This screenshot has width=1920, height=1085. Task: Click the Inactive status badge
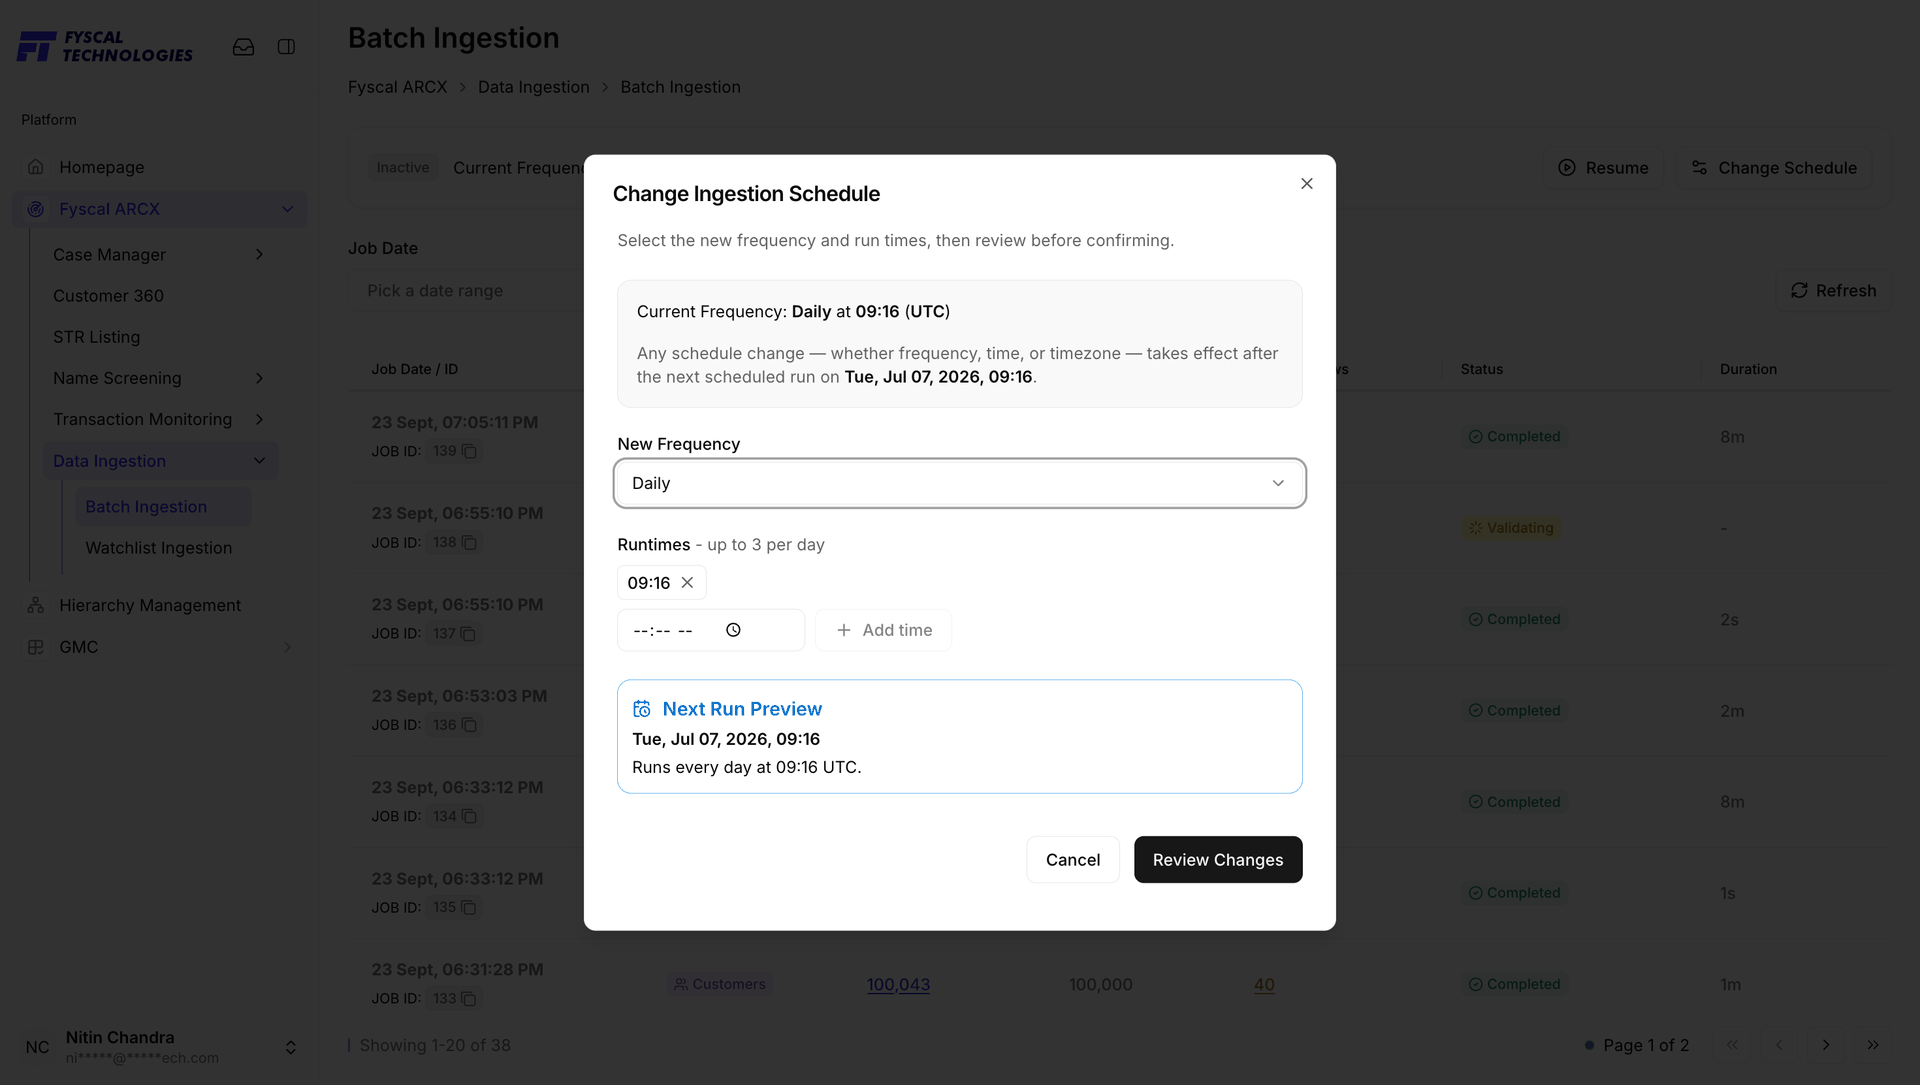pos(402,168)
